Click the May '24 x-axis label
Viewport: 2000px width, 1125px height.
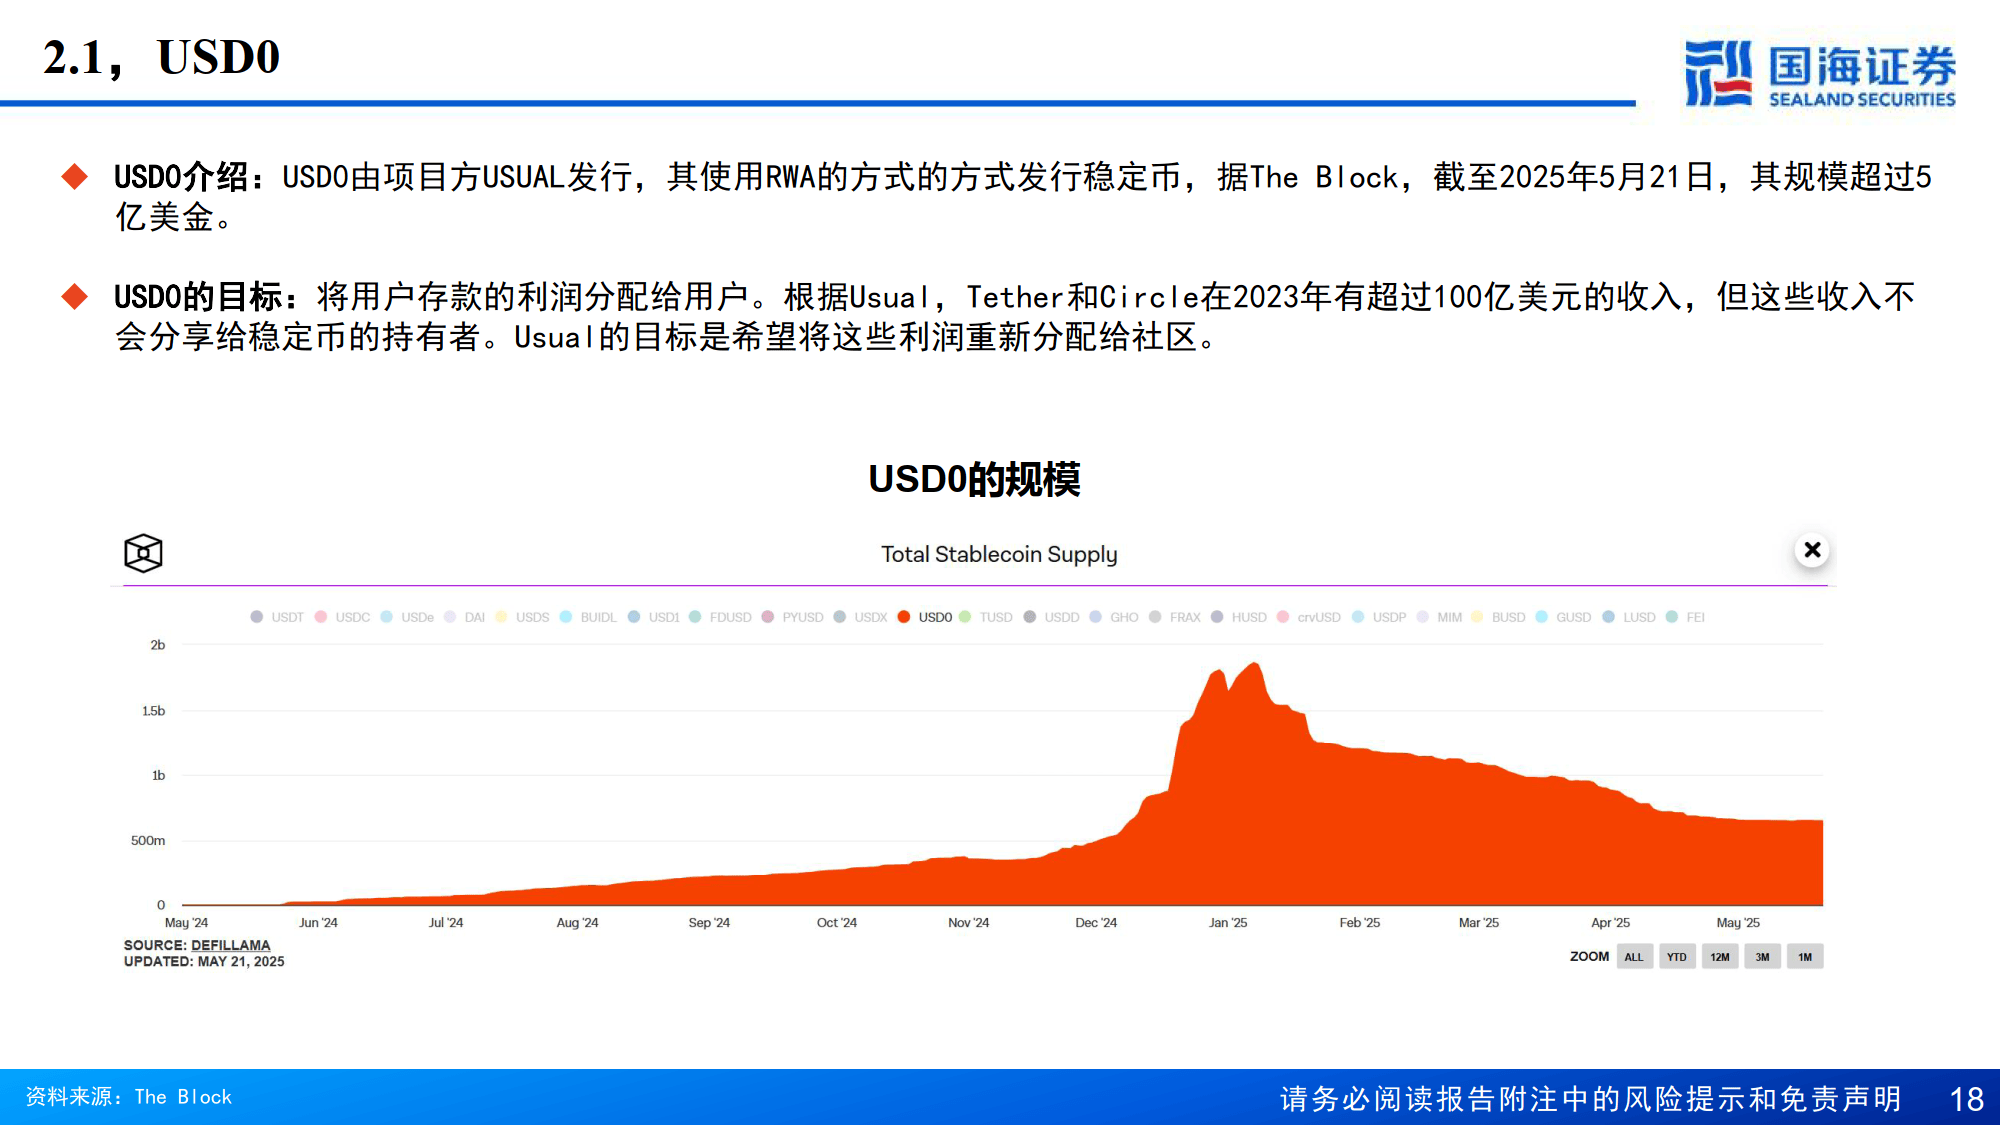pyautogui.click(x=186, y=922)
